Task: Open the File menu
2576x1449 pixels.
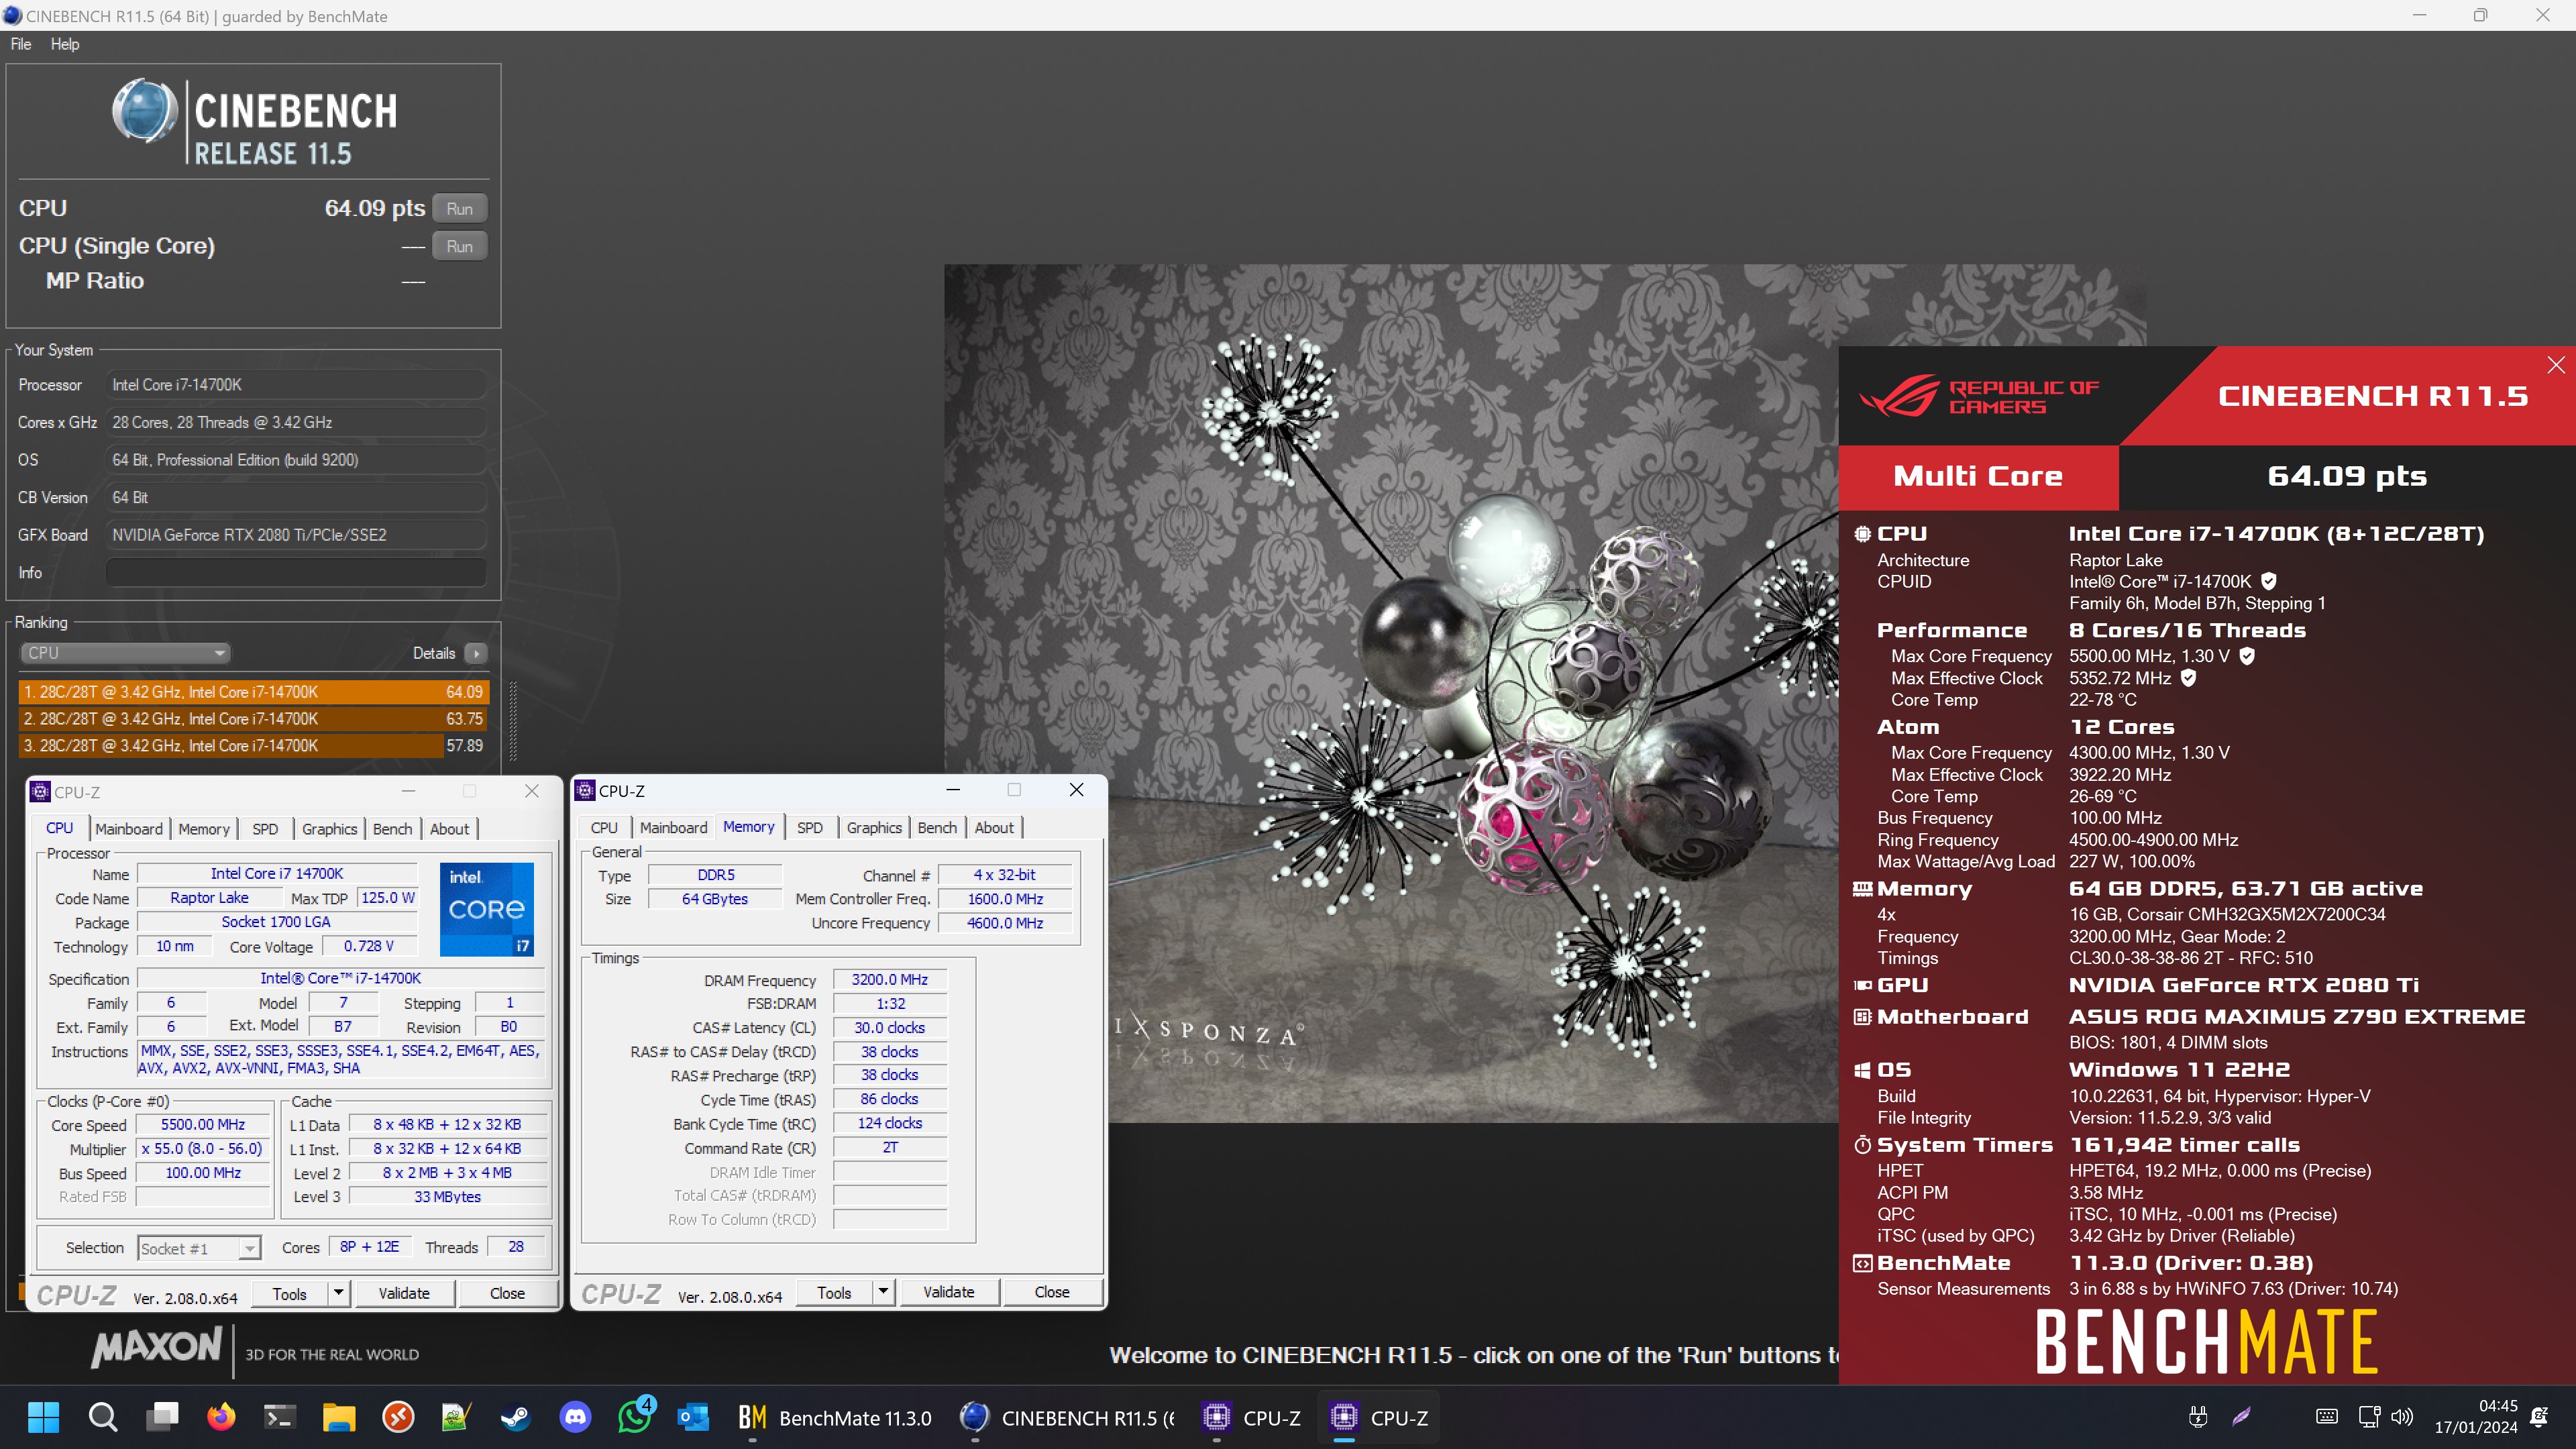Action: [21, 44]
